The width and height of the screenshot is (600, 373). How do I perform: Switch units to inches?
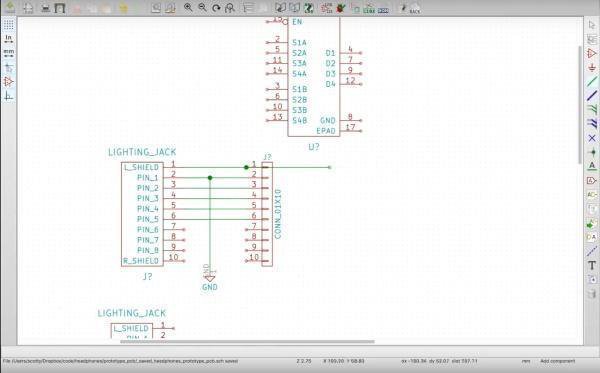point(8,39)
